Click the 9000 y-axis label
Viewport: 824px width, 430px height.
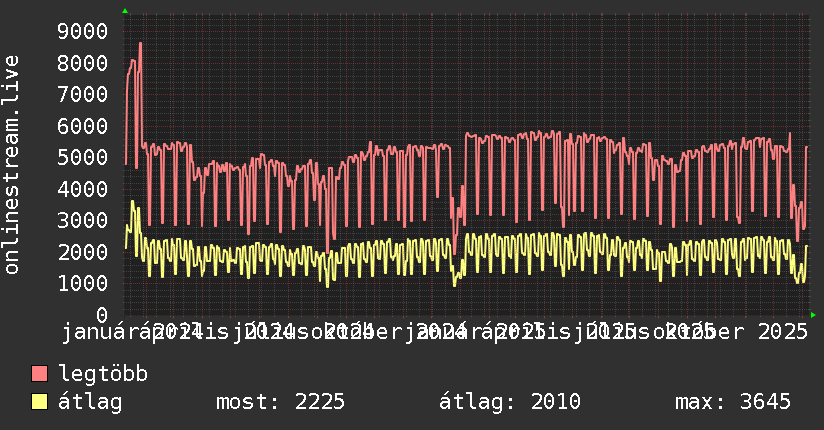point(83,32)
